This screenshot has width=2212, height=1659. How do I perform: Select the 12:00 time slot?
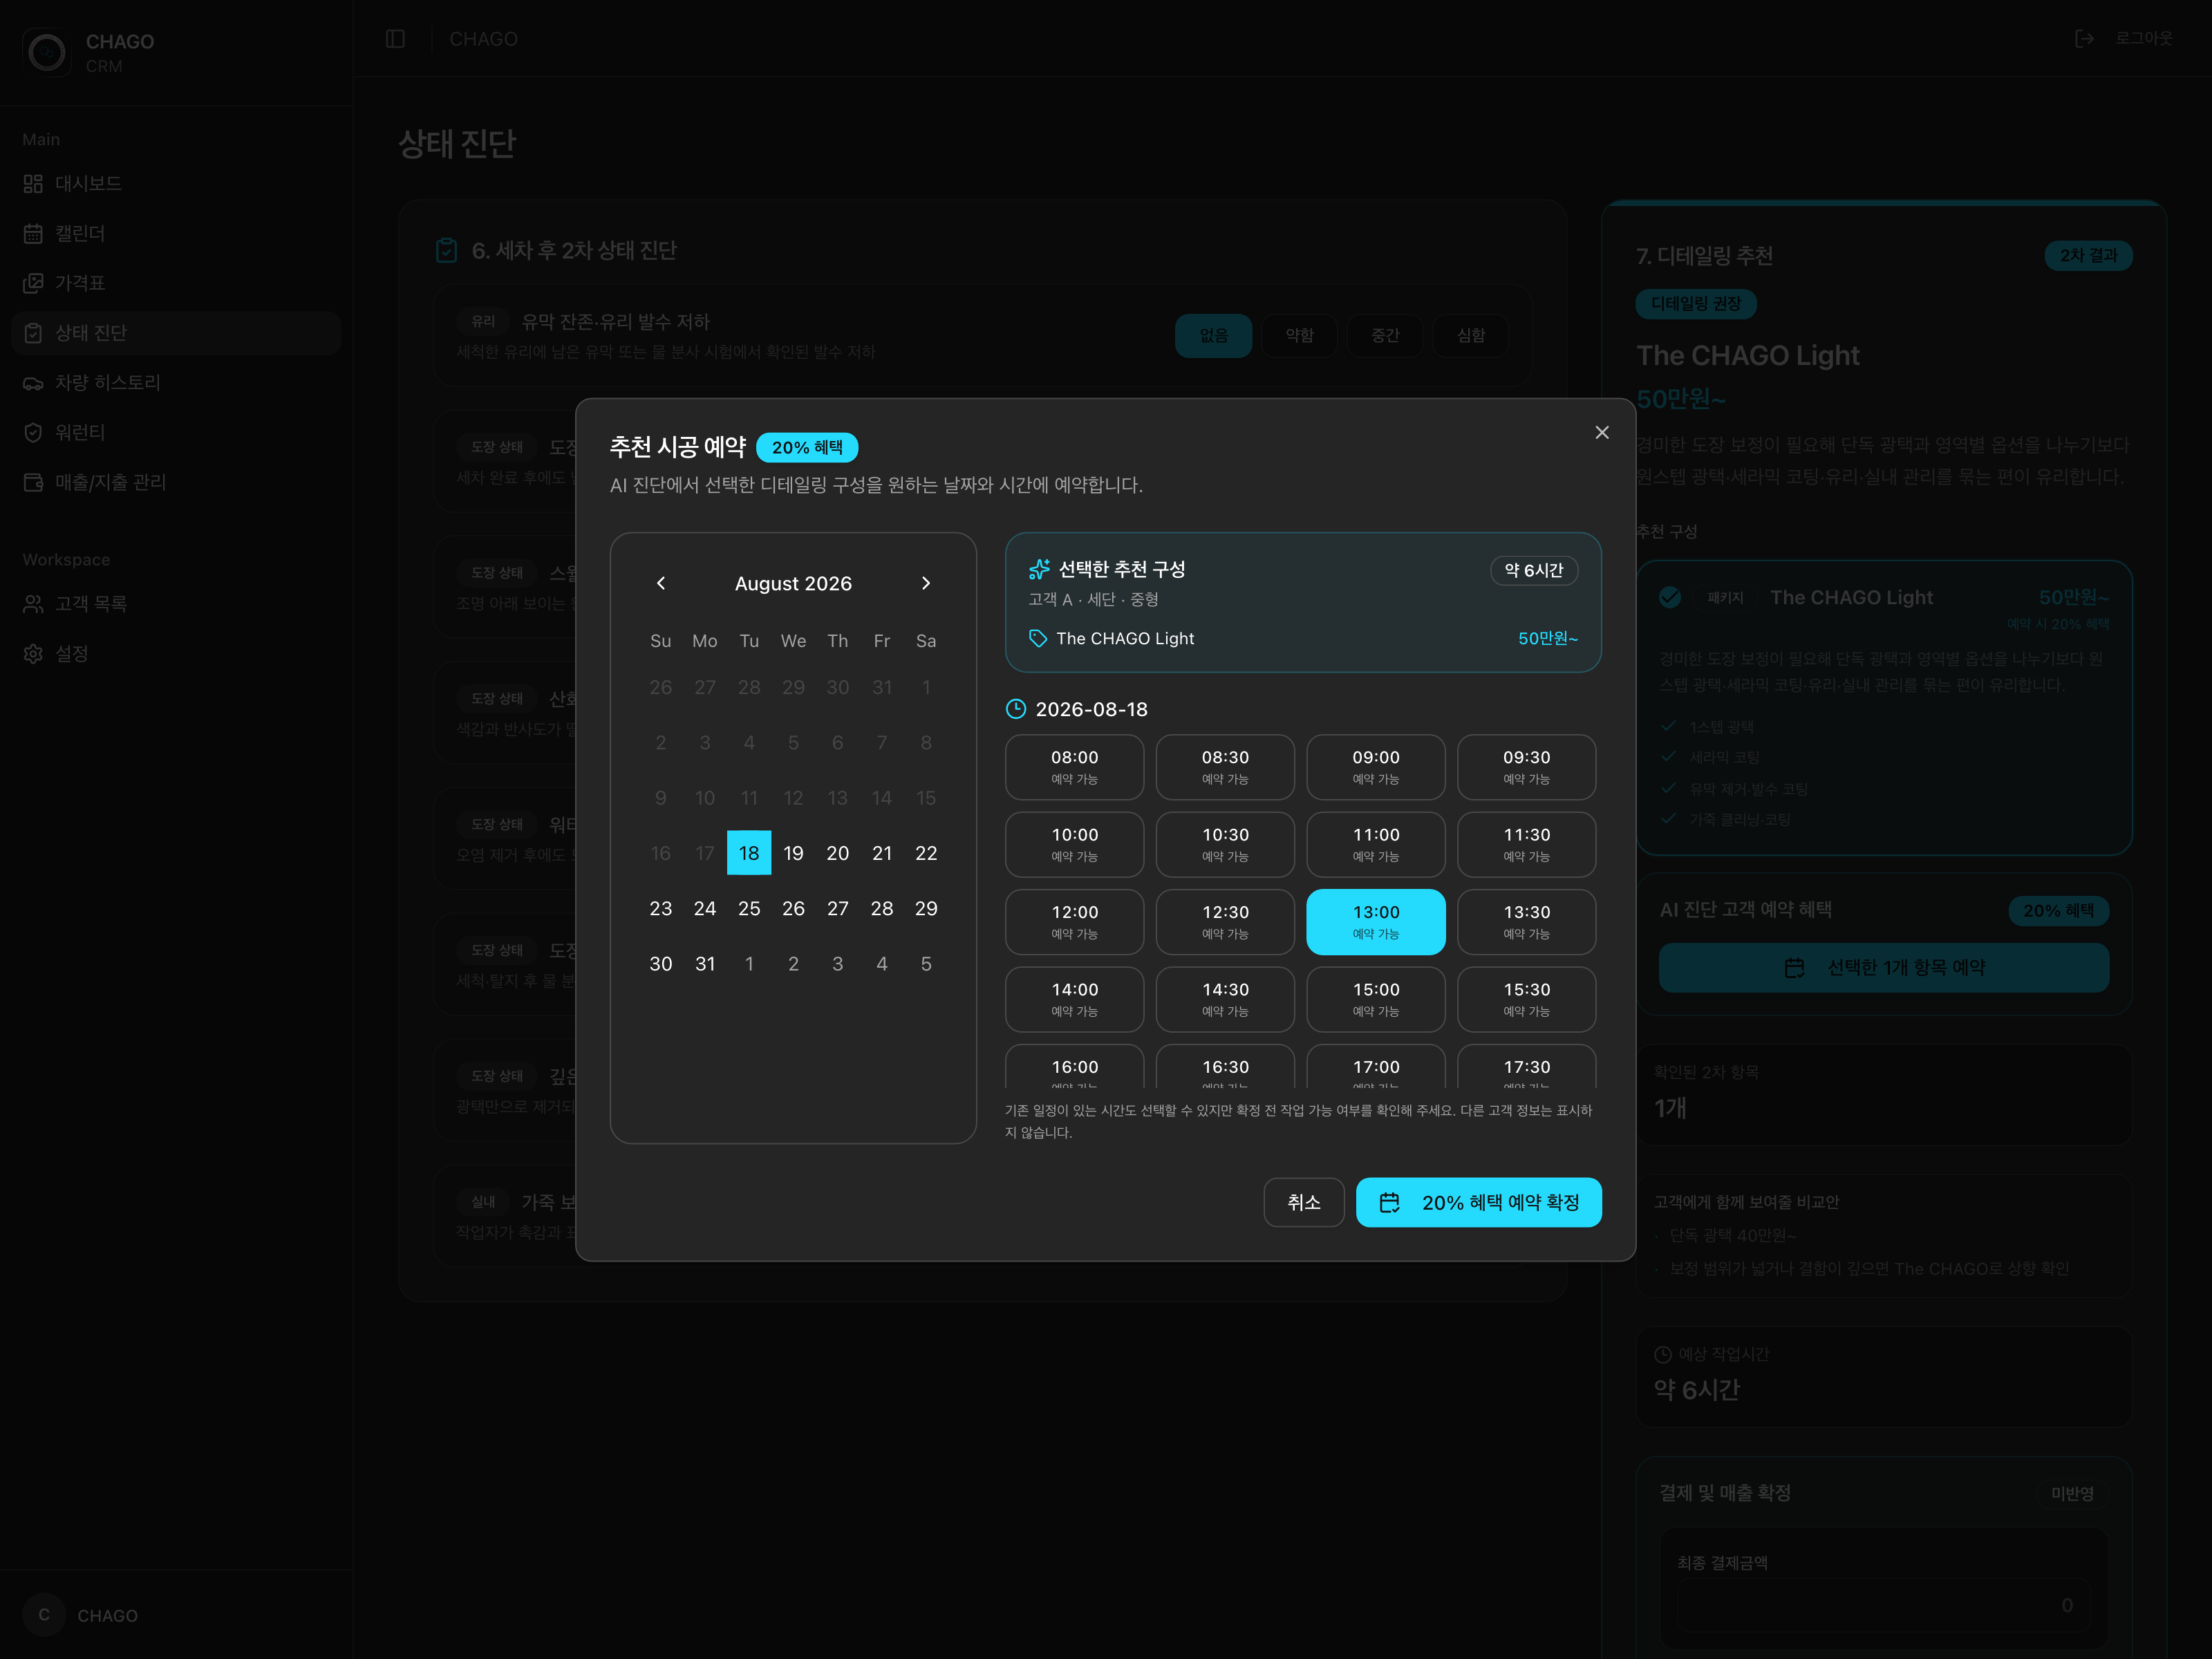(1074, 922)
